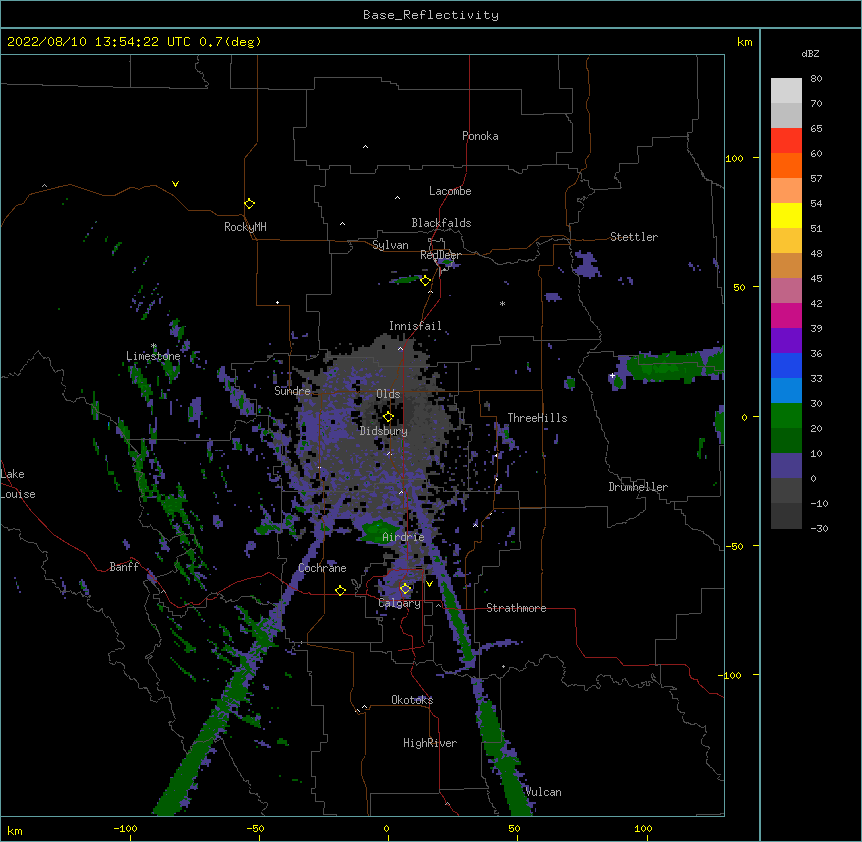Click the Stettler town label
Screen dimensions: 862x842
633,237
